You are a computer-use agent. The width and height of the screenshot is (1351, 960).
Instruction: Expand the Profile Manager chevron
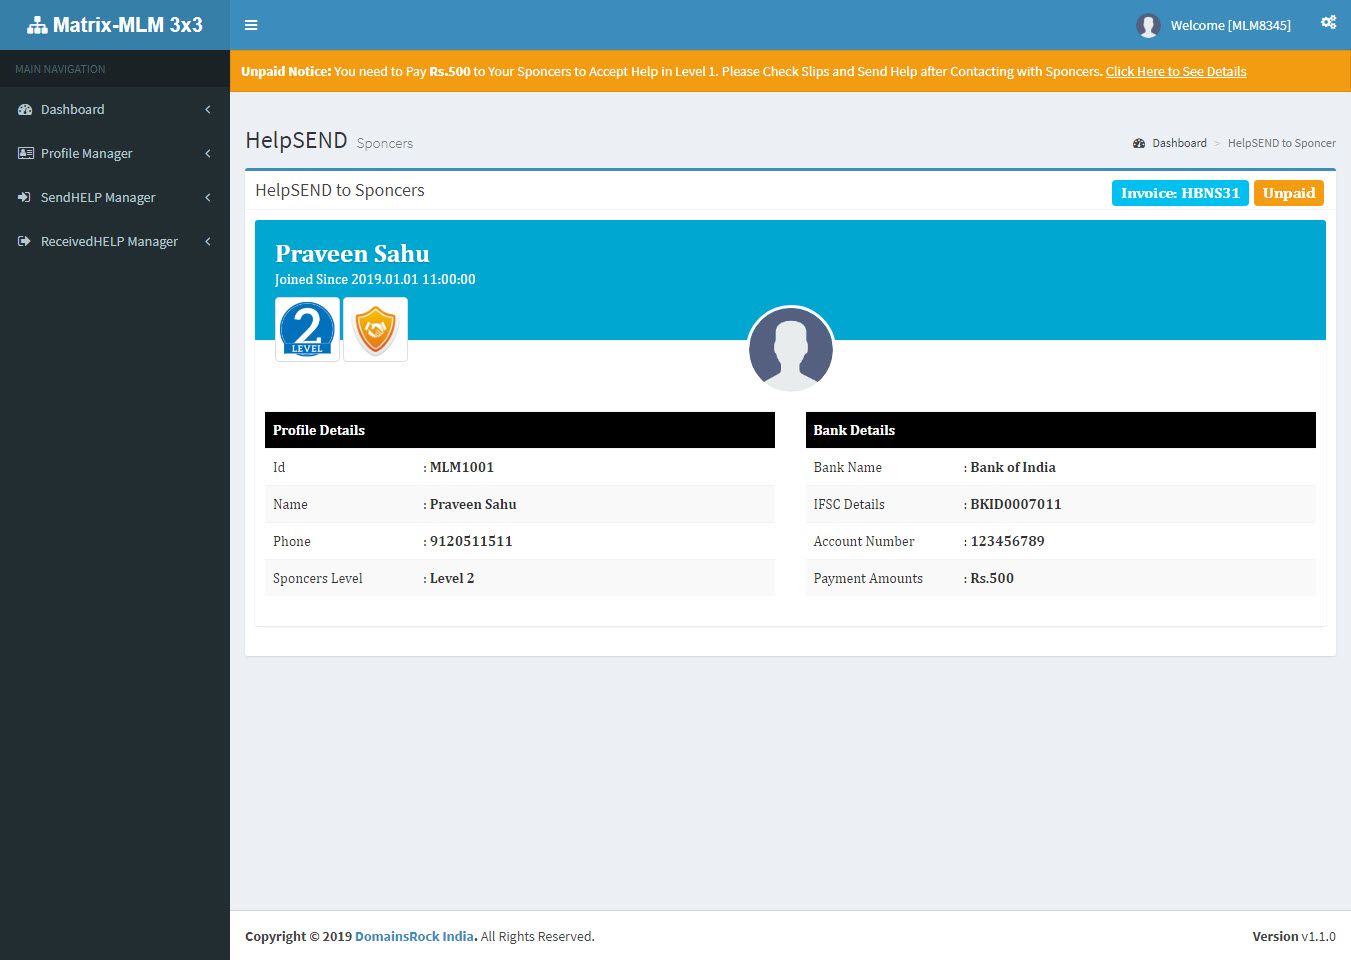208,153
